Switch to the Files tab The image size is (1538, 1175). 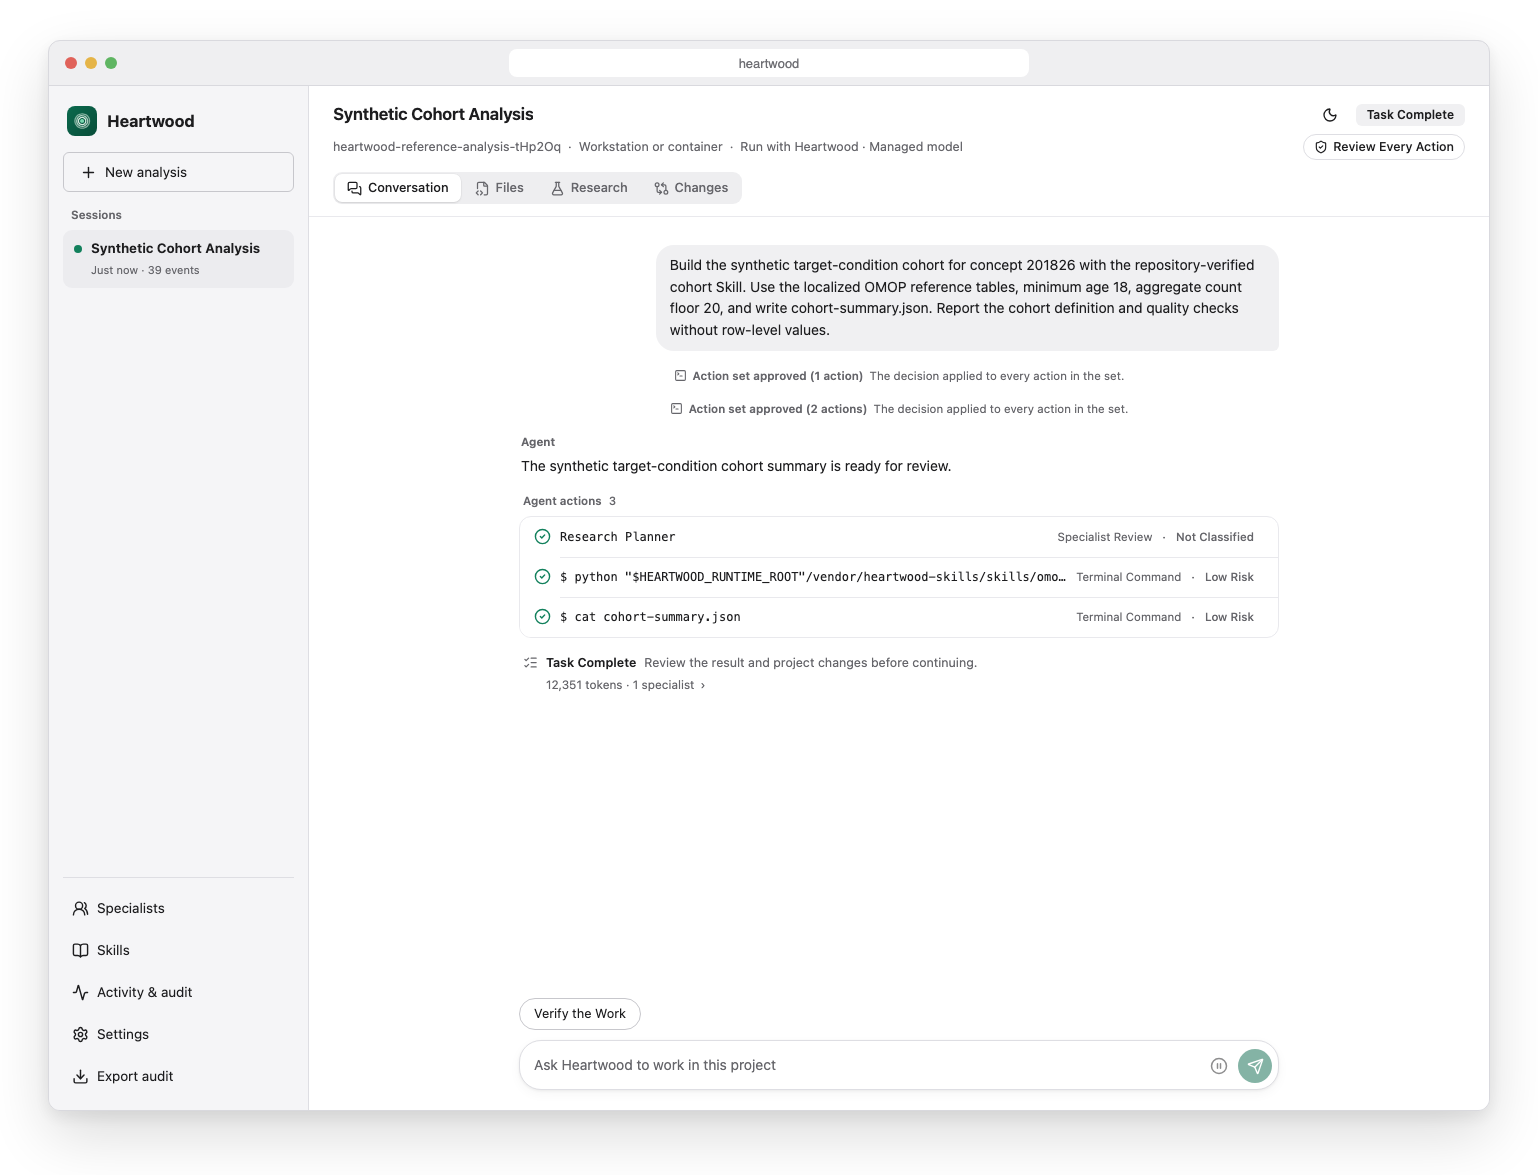[500, 188]
